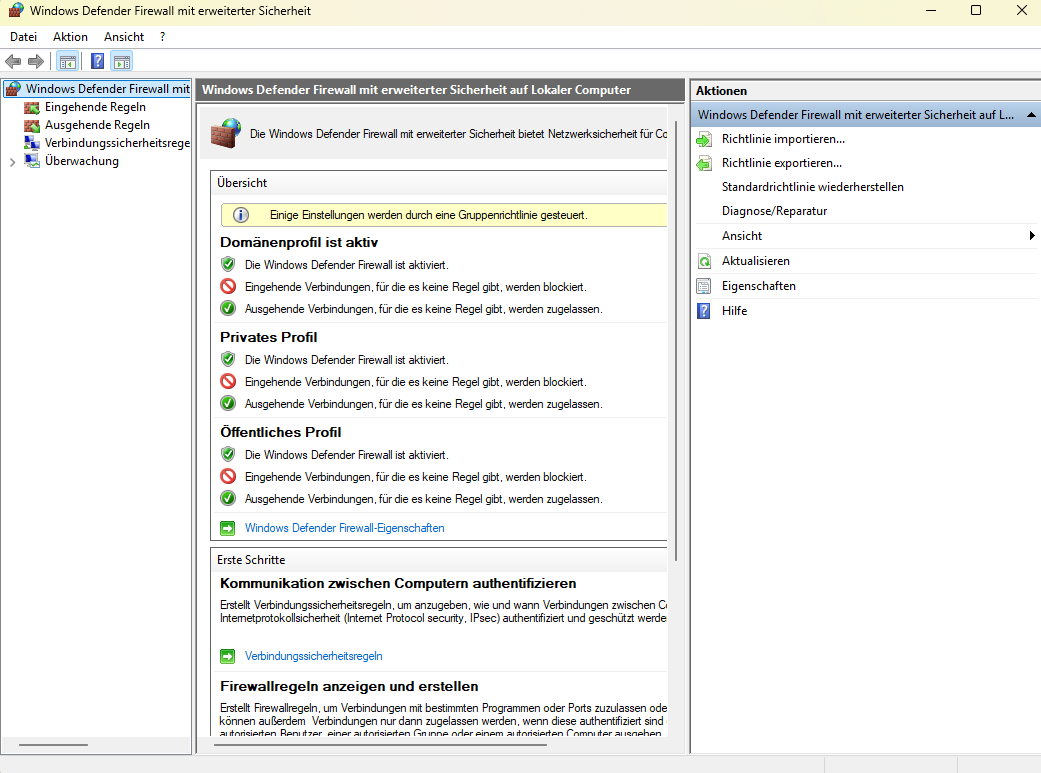The width and height of the screenshot is (1041, 773).
Task: Click the Öffentliches Profil heading
Action: tap(280, 432)
